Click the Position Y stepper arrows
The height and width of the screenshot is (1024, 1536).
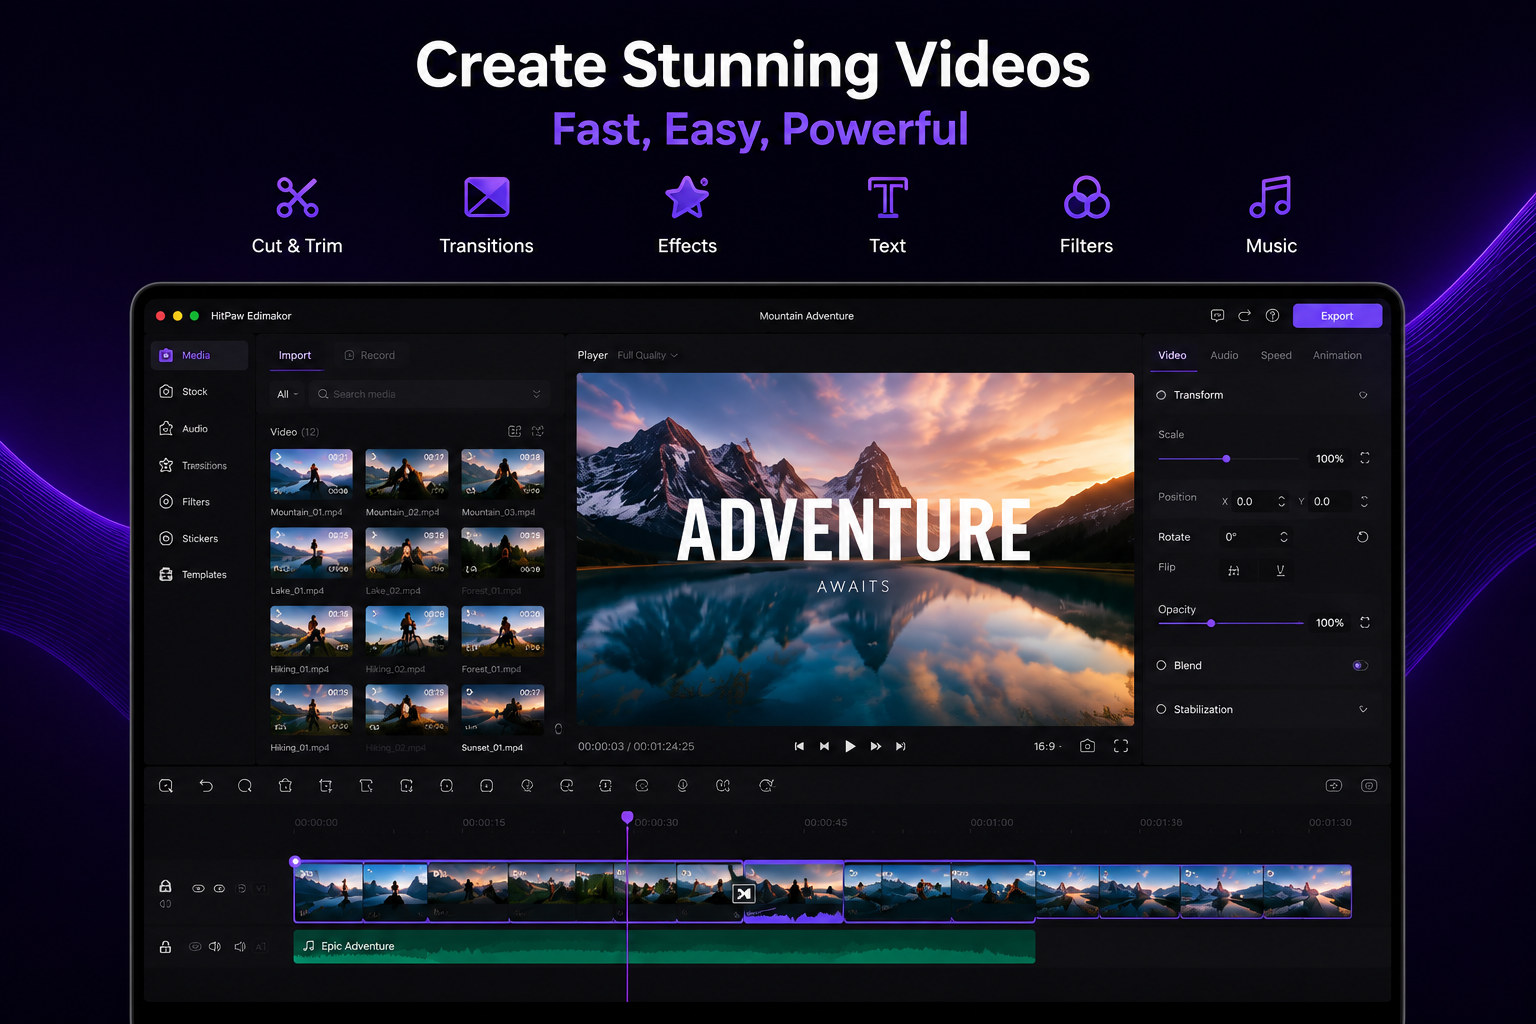(x=1364, y=501)
